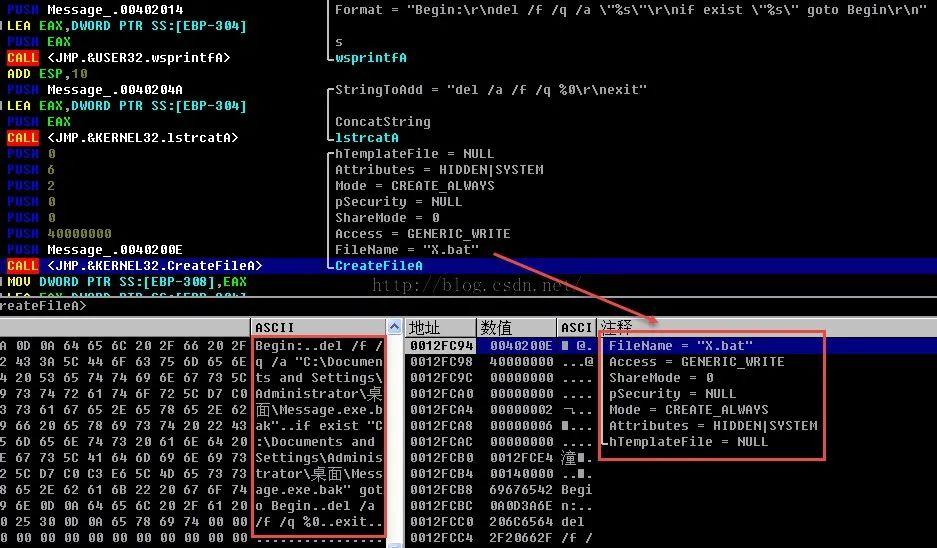Click the 数值 column header in stack pane
This screenshot has width=937, height=548.
click(516, 327)
